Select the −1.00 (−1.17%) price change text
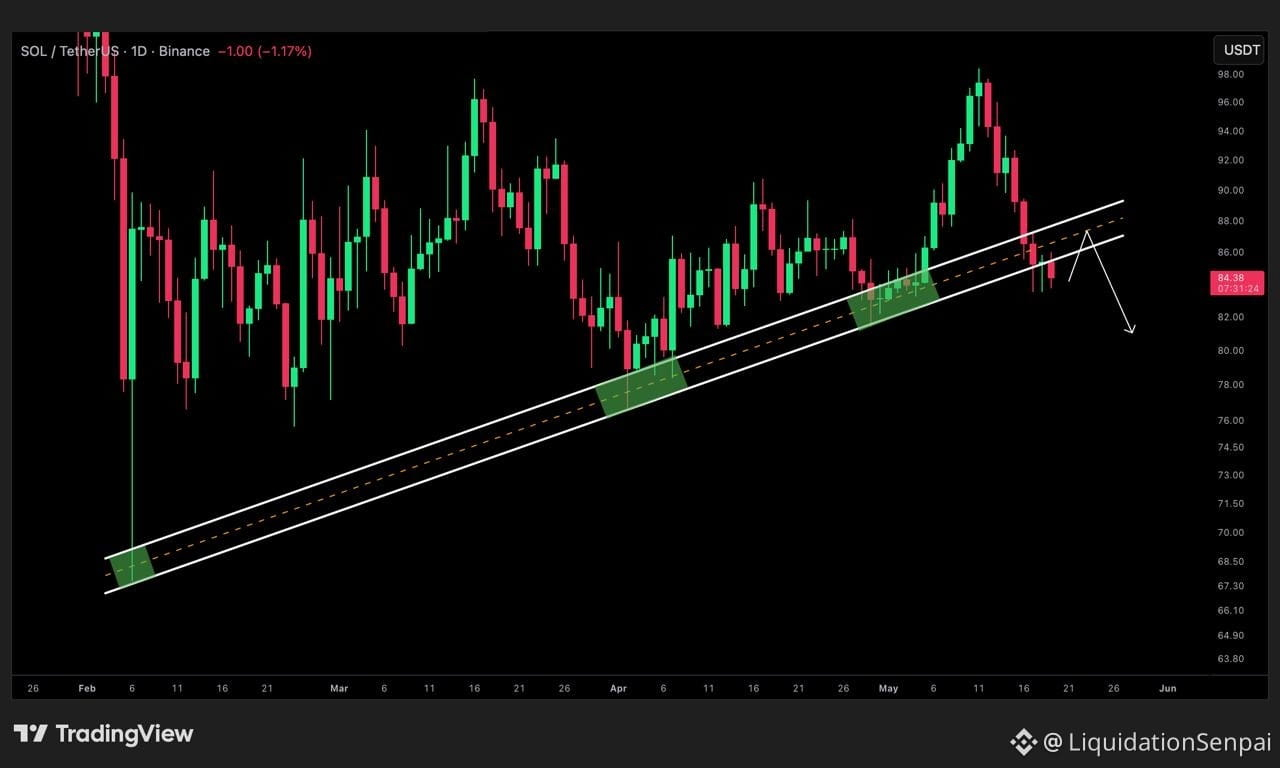The height and width of the screenshot is (768, 1280). point(265,51)
